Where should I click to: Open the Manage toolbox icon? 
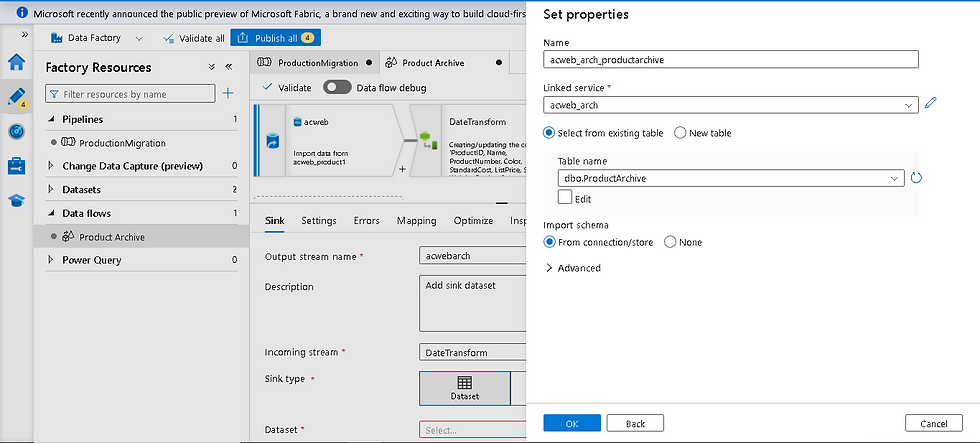16,166
